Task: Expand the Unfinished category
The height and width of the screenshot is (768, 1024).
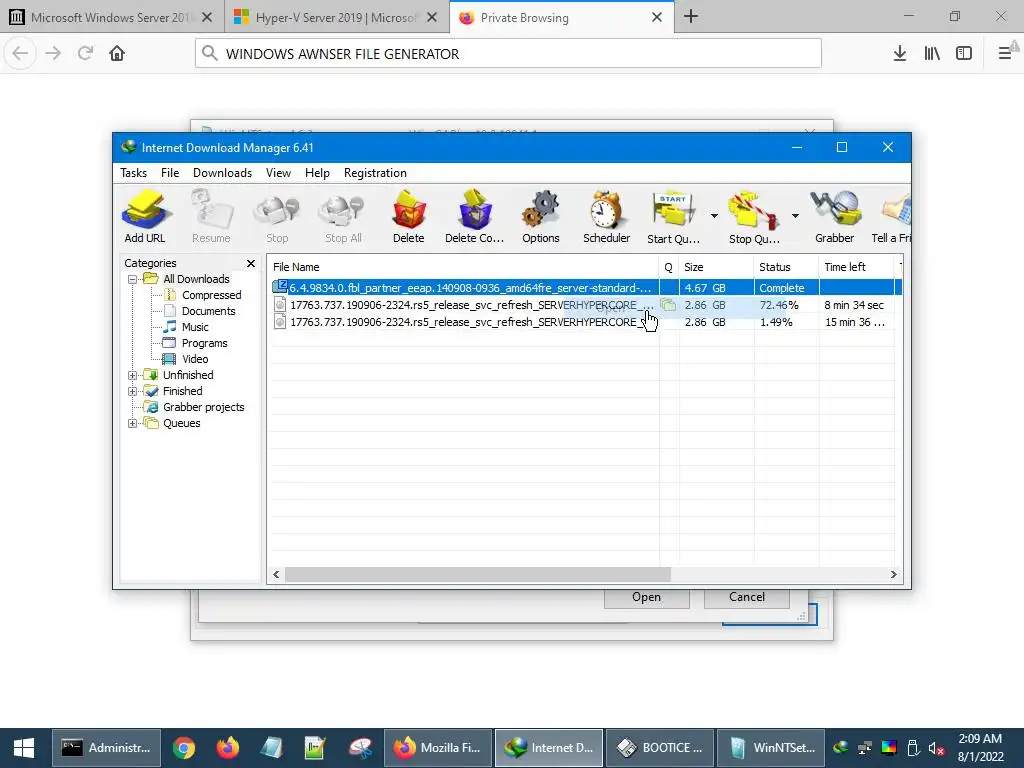Action: coord(133,376)
